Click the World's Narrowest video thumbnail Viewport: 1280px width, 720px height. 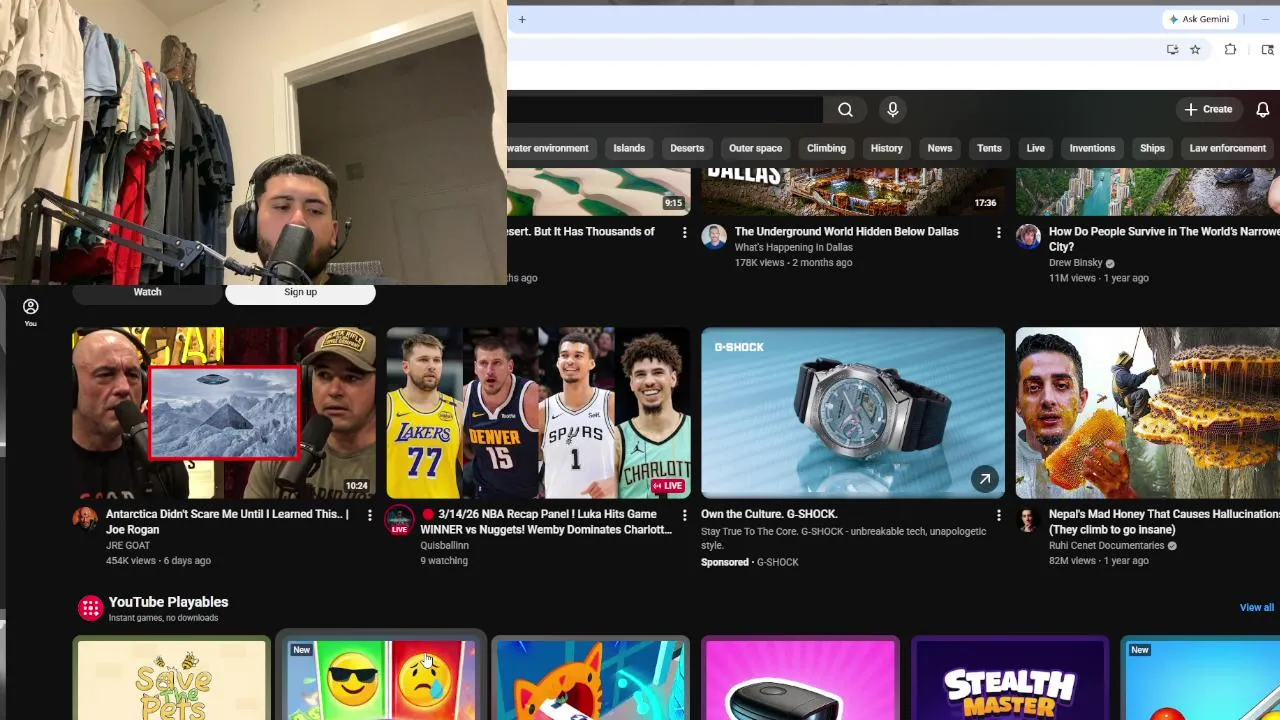click(1148, 192)
